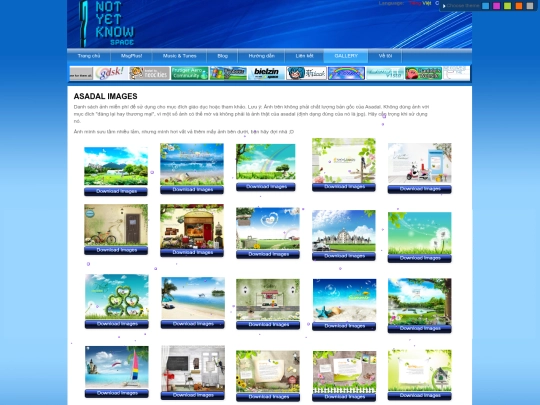The image size is (540, 405).
Task: Download Images under red scooter picture
Action: tap(419, 189)
